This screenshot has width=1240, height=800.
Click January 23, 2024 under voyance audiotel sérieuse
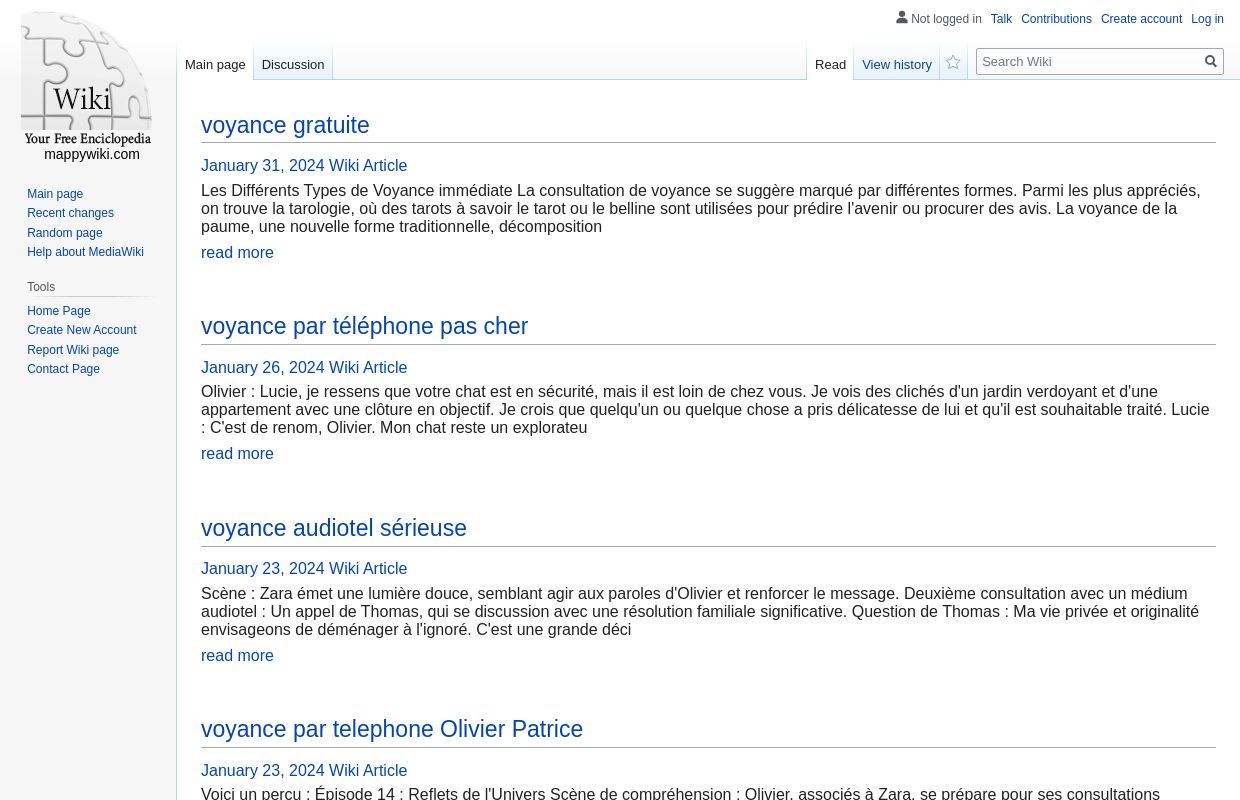tap(304, 569)
